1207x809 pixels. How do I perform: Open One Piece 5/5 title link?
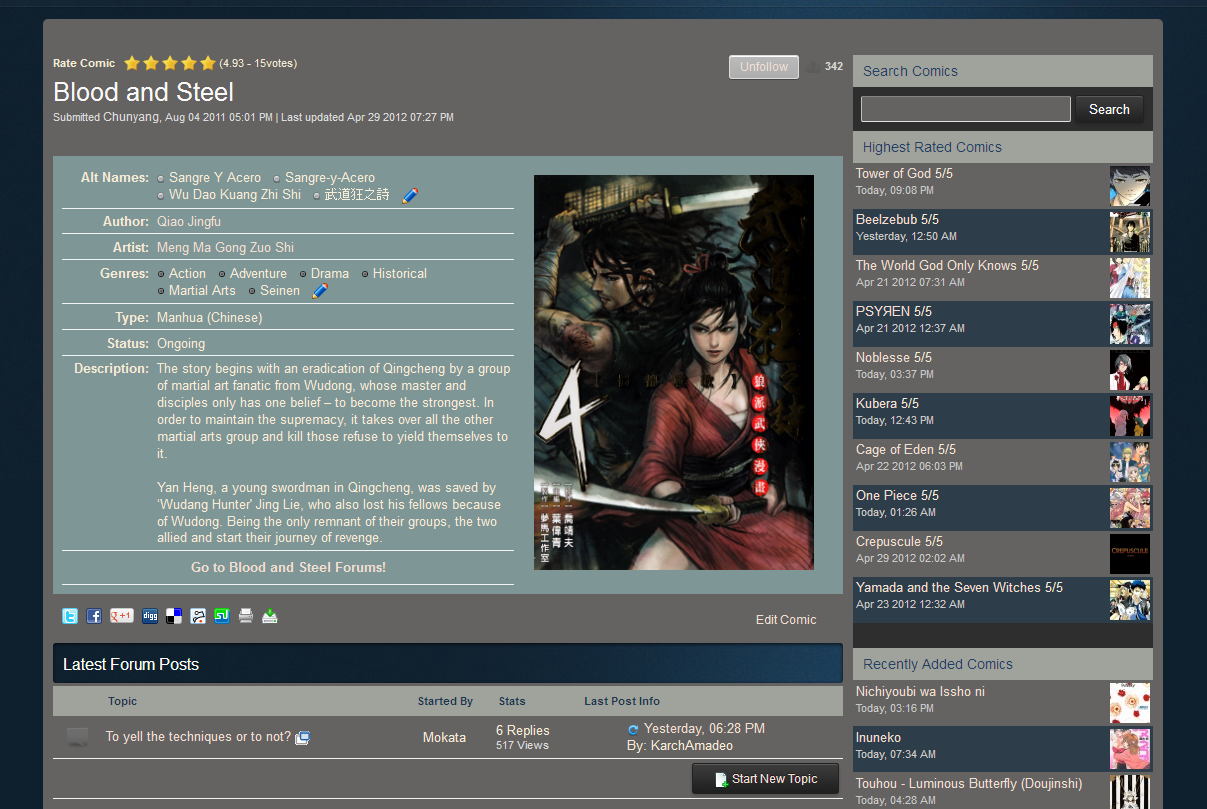click(x=897, y=495)
